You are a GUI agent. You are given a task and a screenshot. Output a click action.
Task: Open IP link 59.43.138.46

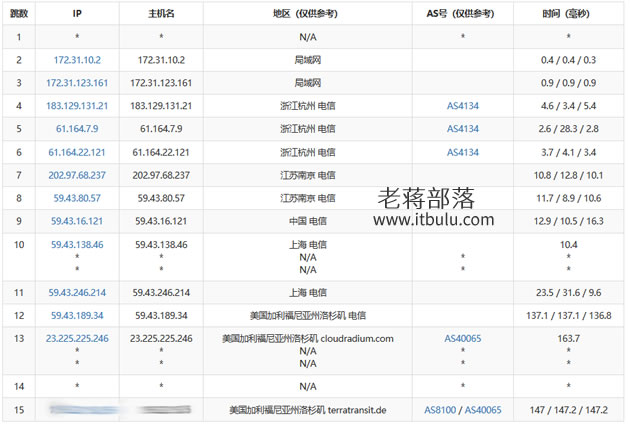click(77, 244)
